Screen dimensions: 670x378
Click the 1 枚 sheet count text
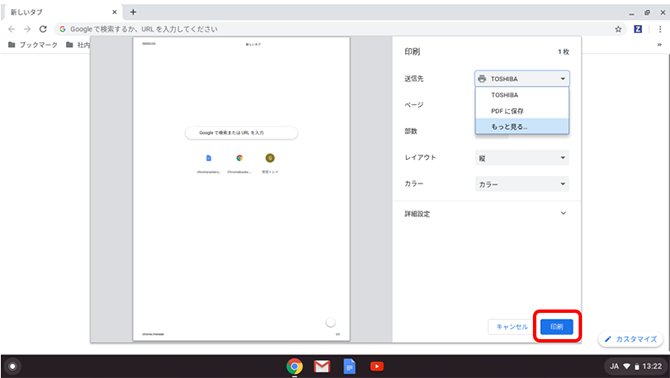click(564, 52)
